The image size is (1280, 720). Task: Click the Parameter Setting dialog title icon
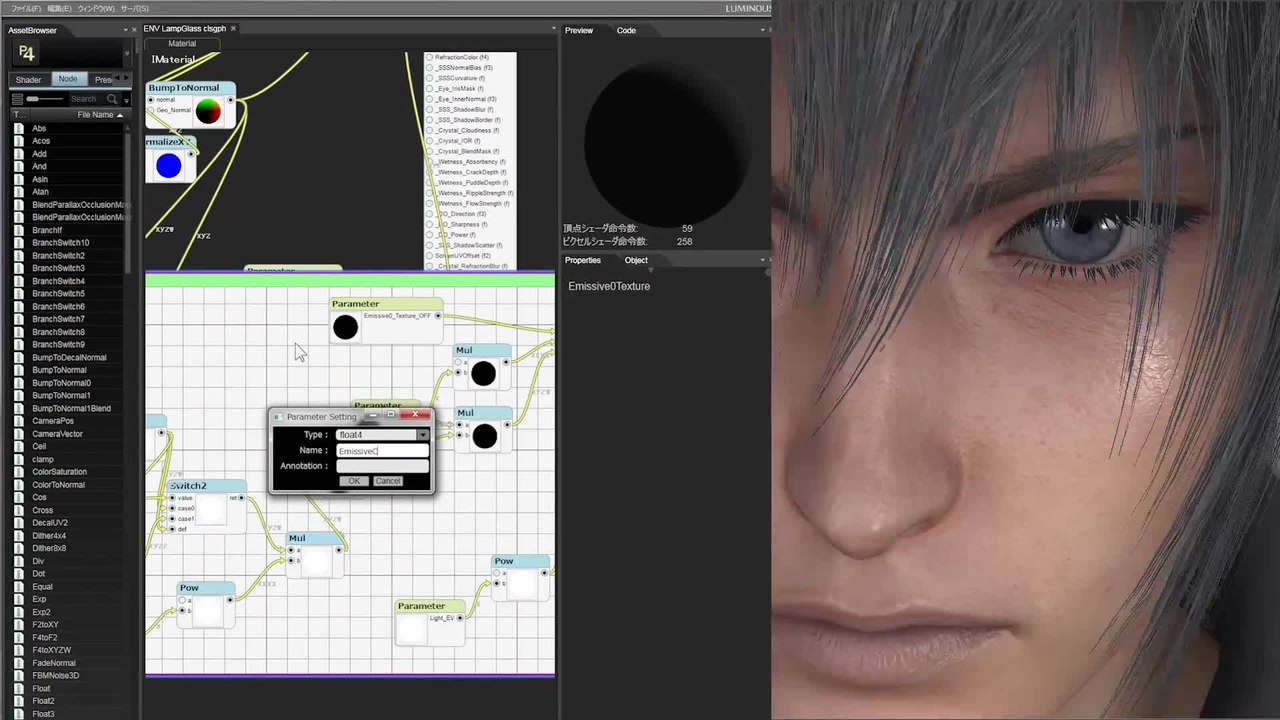coord(279,416)
